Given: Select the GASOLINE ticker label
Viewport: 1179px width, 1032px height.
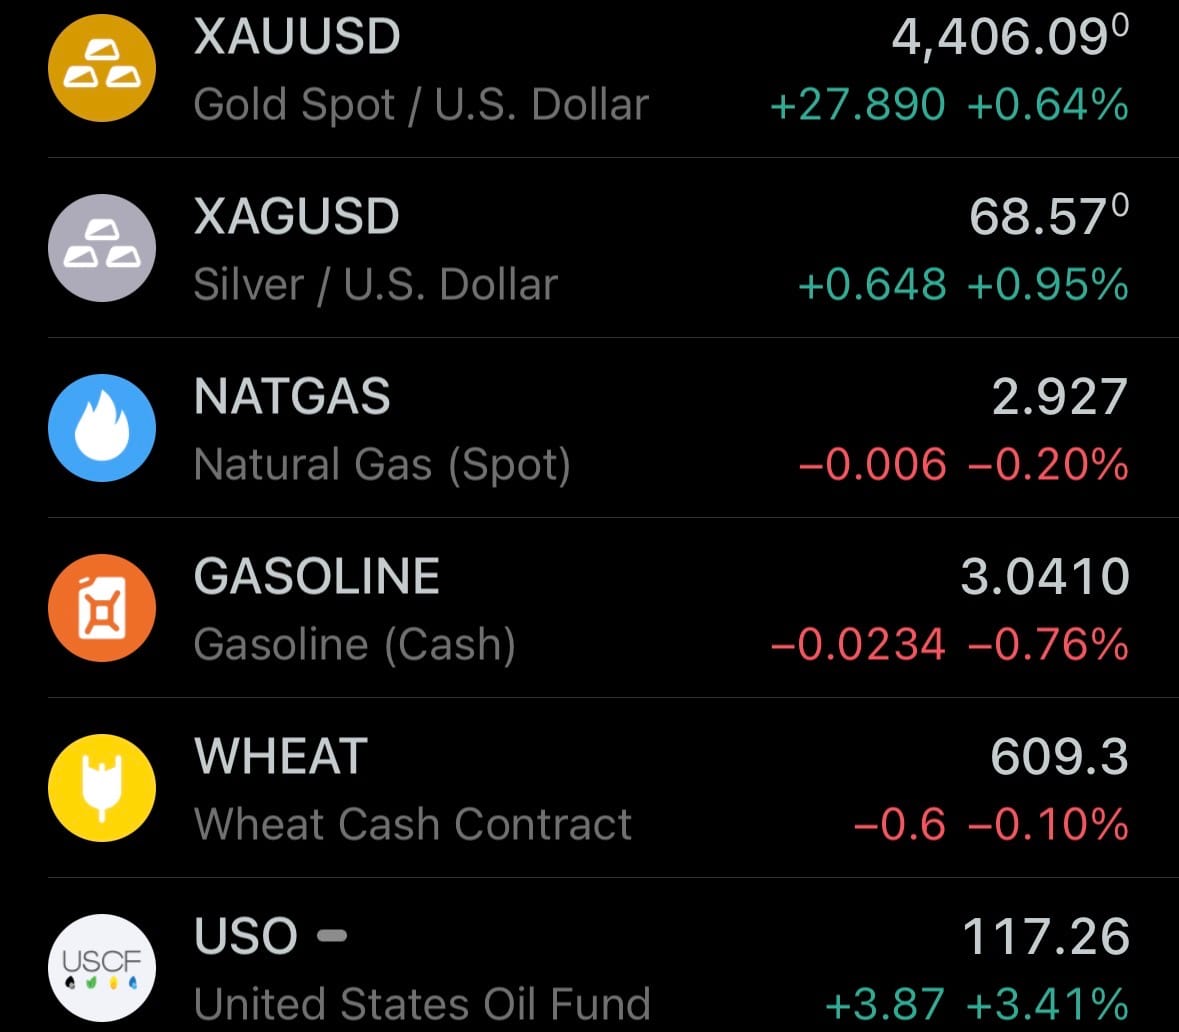Looking at the screenshot, I should click(x=317, y=577).
